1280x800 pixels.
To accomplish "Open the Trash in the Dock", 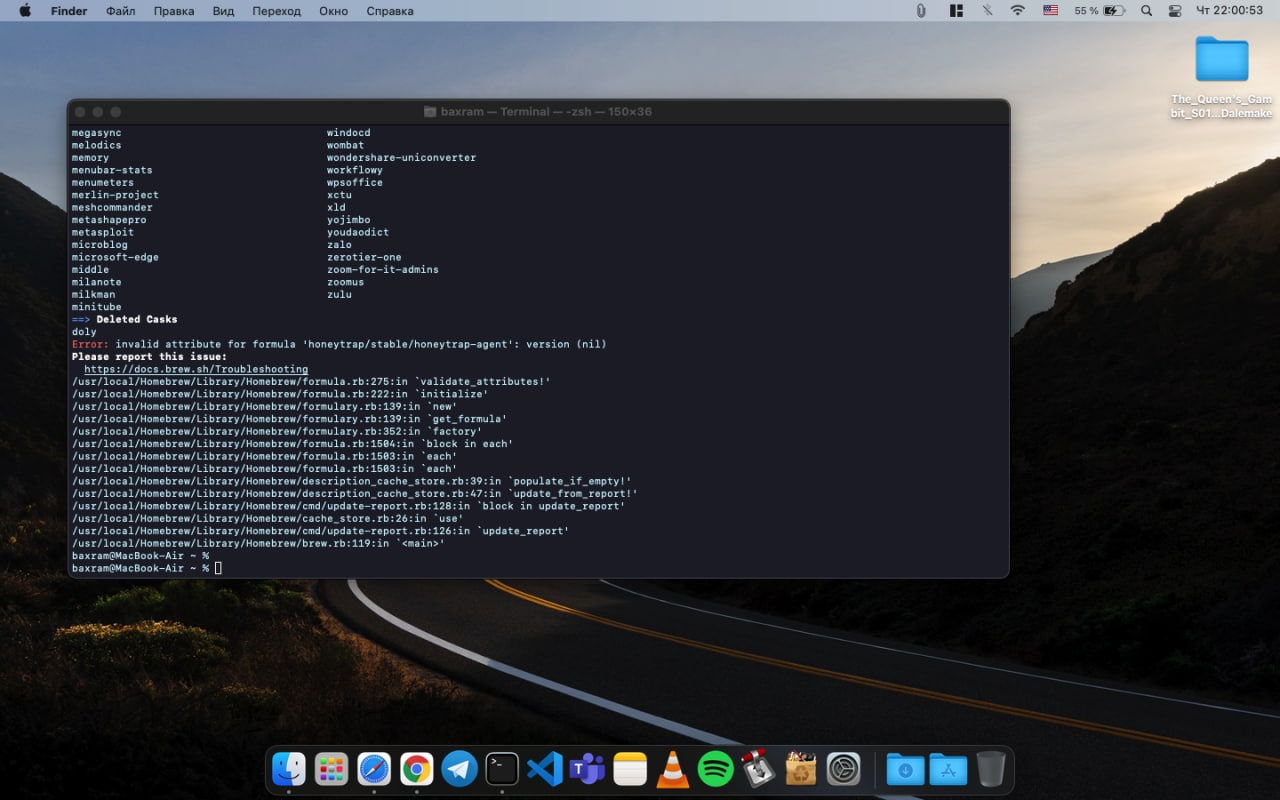I will pos(991,769).
